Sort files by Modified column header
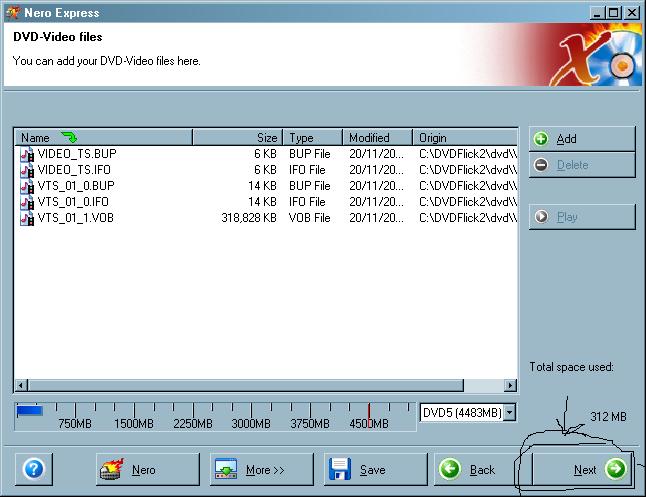The height and width of the screenshot is (497, 646). (377, 137)
